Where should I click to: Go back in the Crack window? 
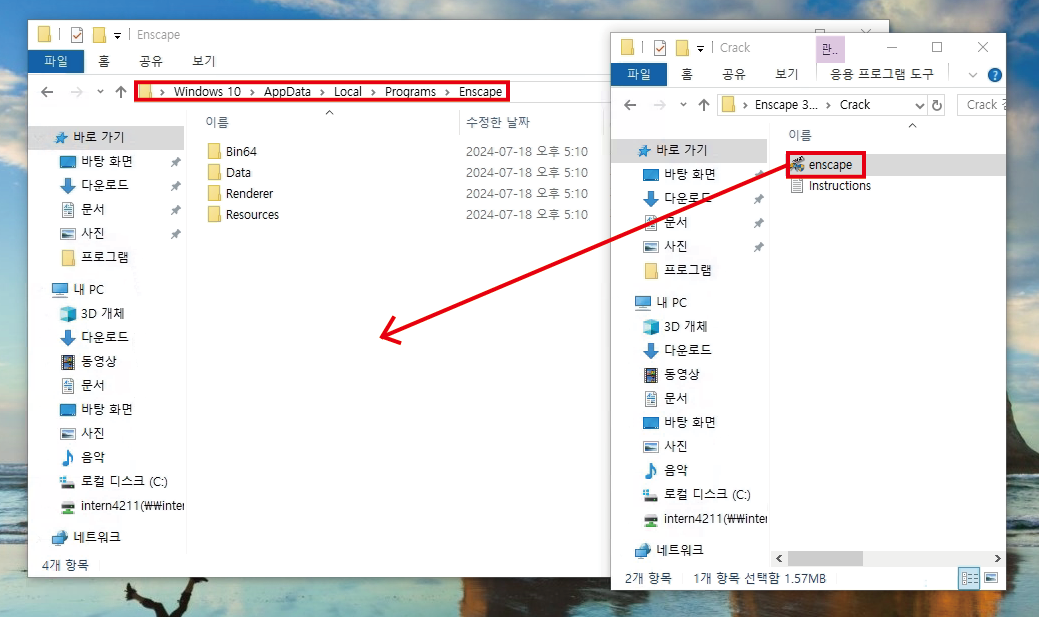[630, 105]
